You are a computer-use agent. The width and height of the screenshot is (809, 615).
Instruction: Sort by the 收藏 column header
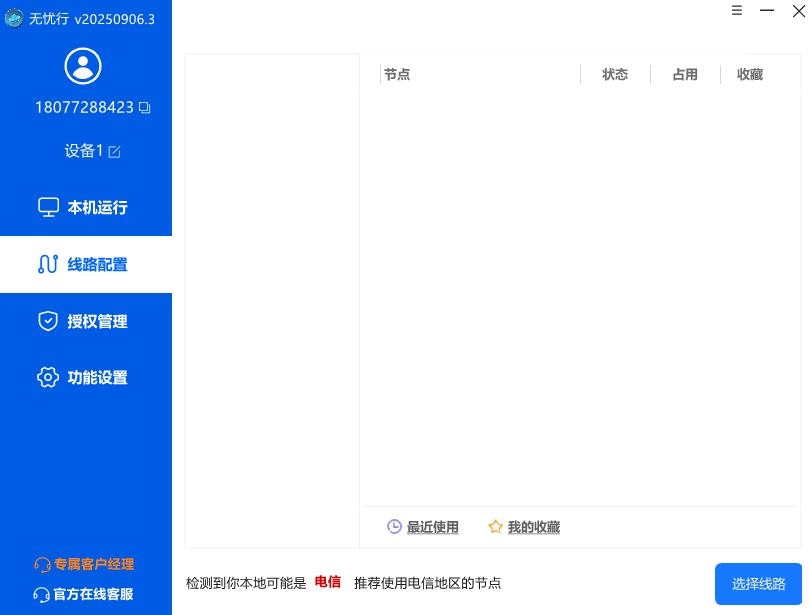(750, 75)
